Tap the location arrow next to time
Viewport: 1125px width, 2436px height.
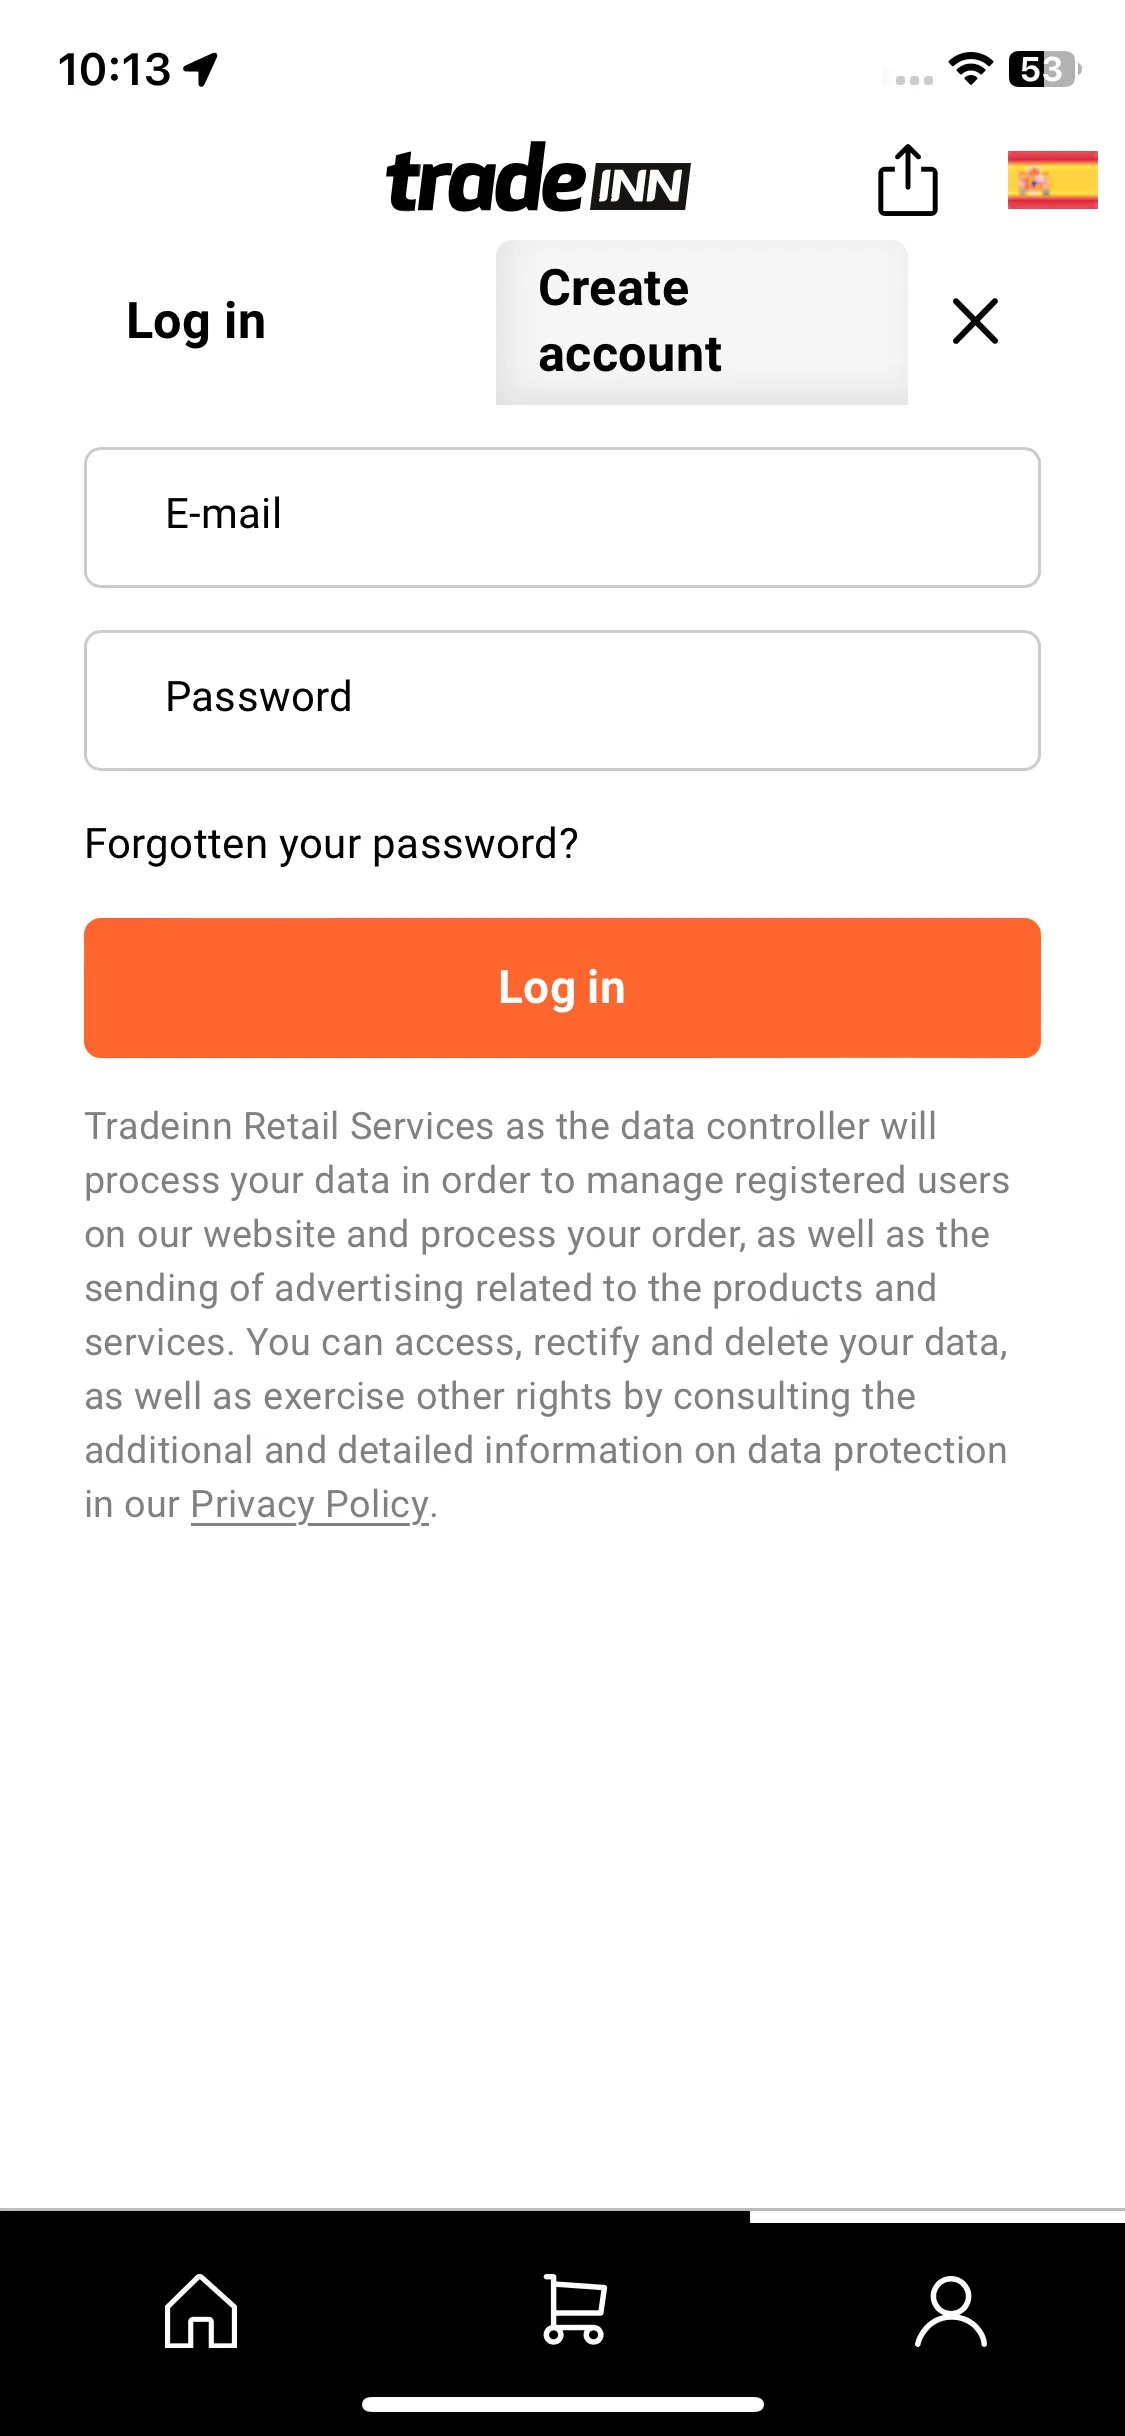click(x=201, y=69)
